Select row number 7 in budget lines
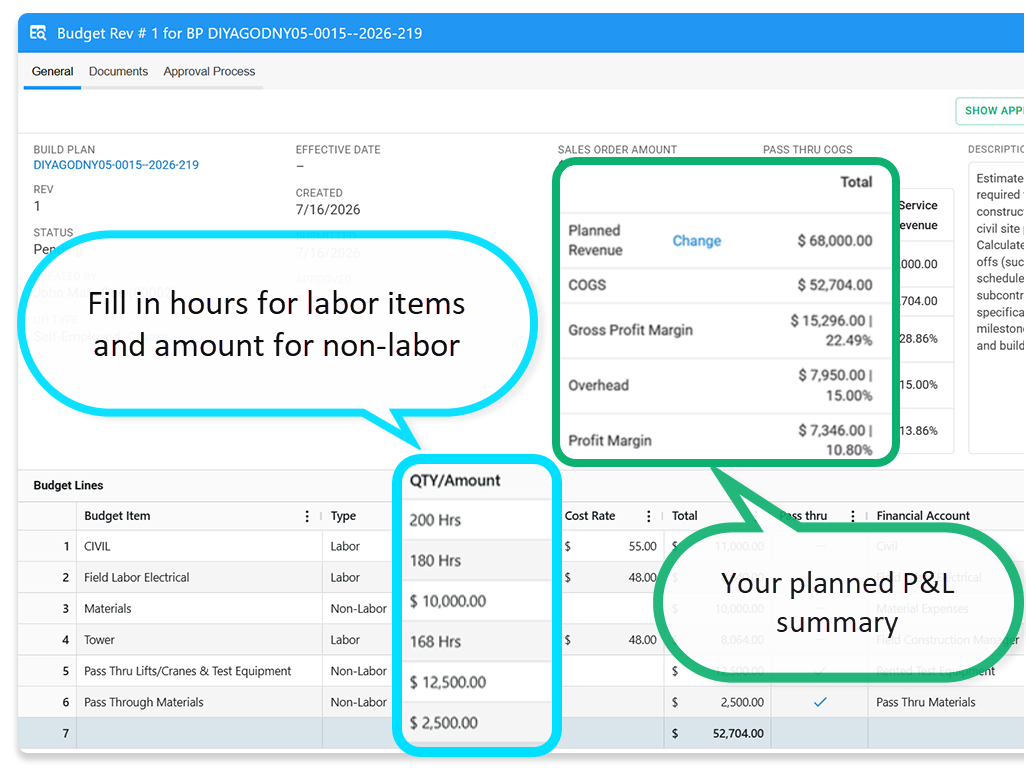Viewport: 1026px width, 768px height. pos(65,733)
